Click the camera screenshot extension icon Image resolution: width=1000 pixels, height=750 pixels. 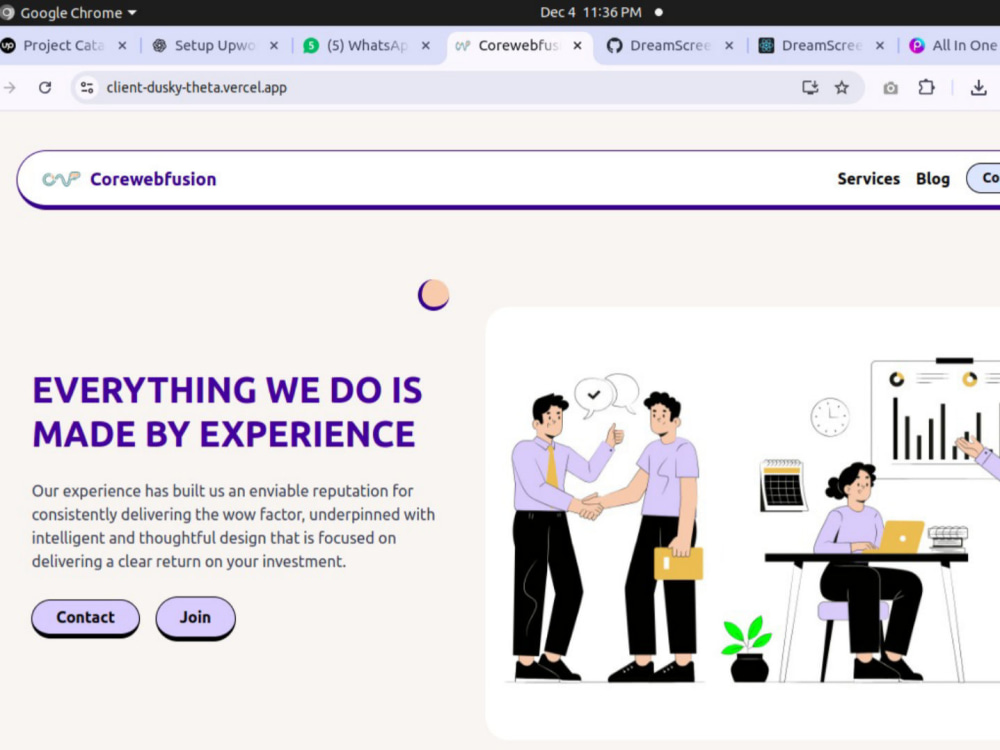pos(890,88)
